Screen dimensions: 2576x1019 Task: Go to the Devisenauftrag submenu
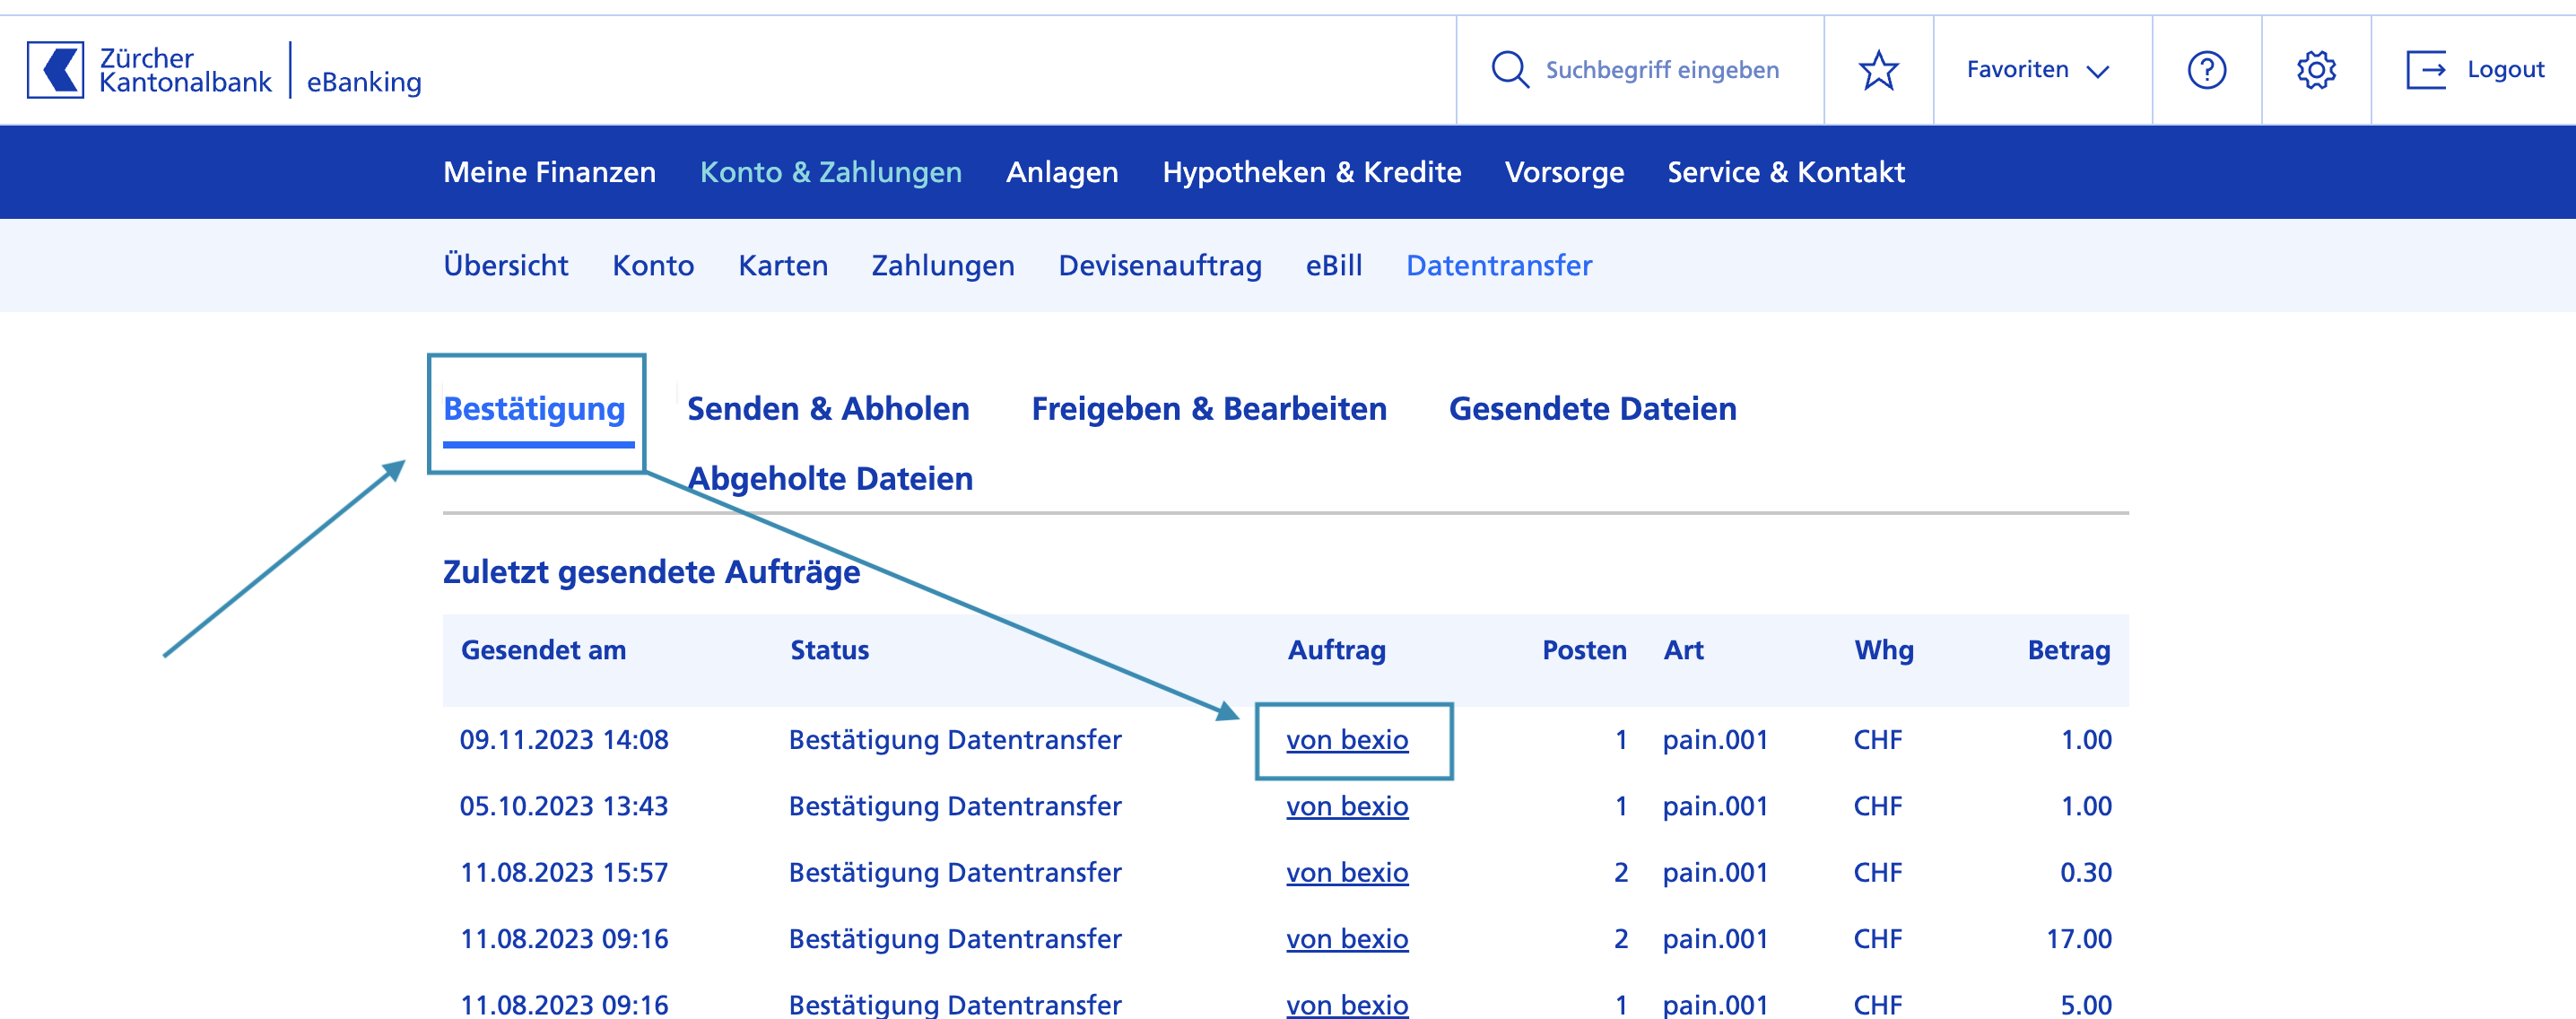point(1160,266)
